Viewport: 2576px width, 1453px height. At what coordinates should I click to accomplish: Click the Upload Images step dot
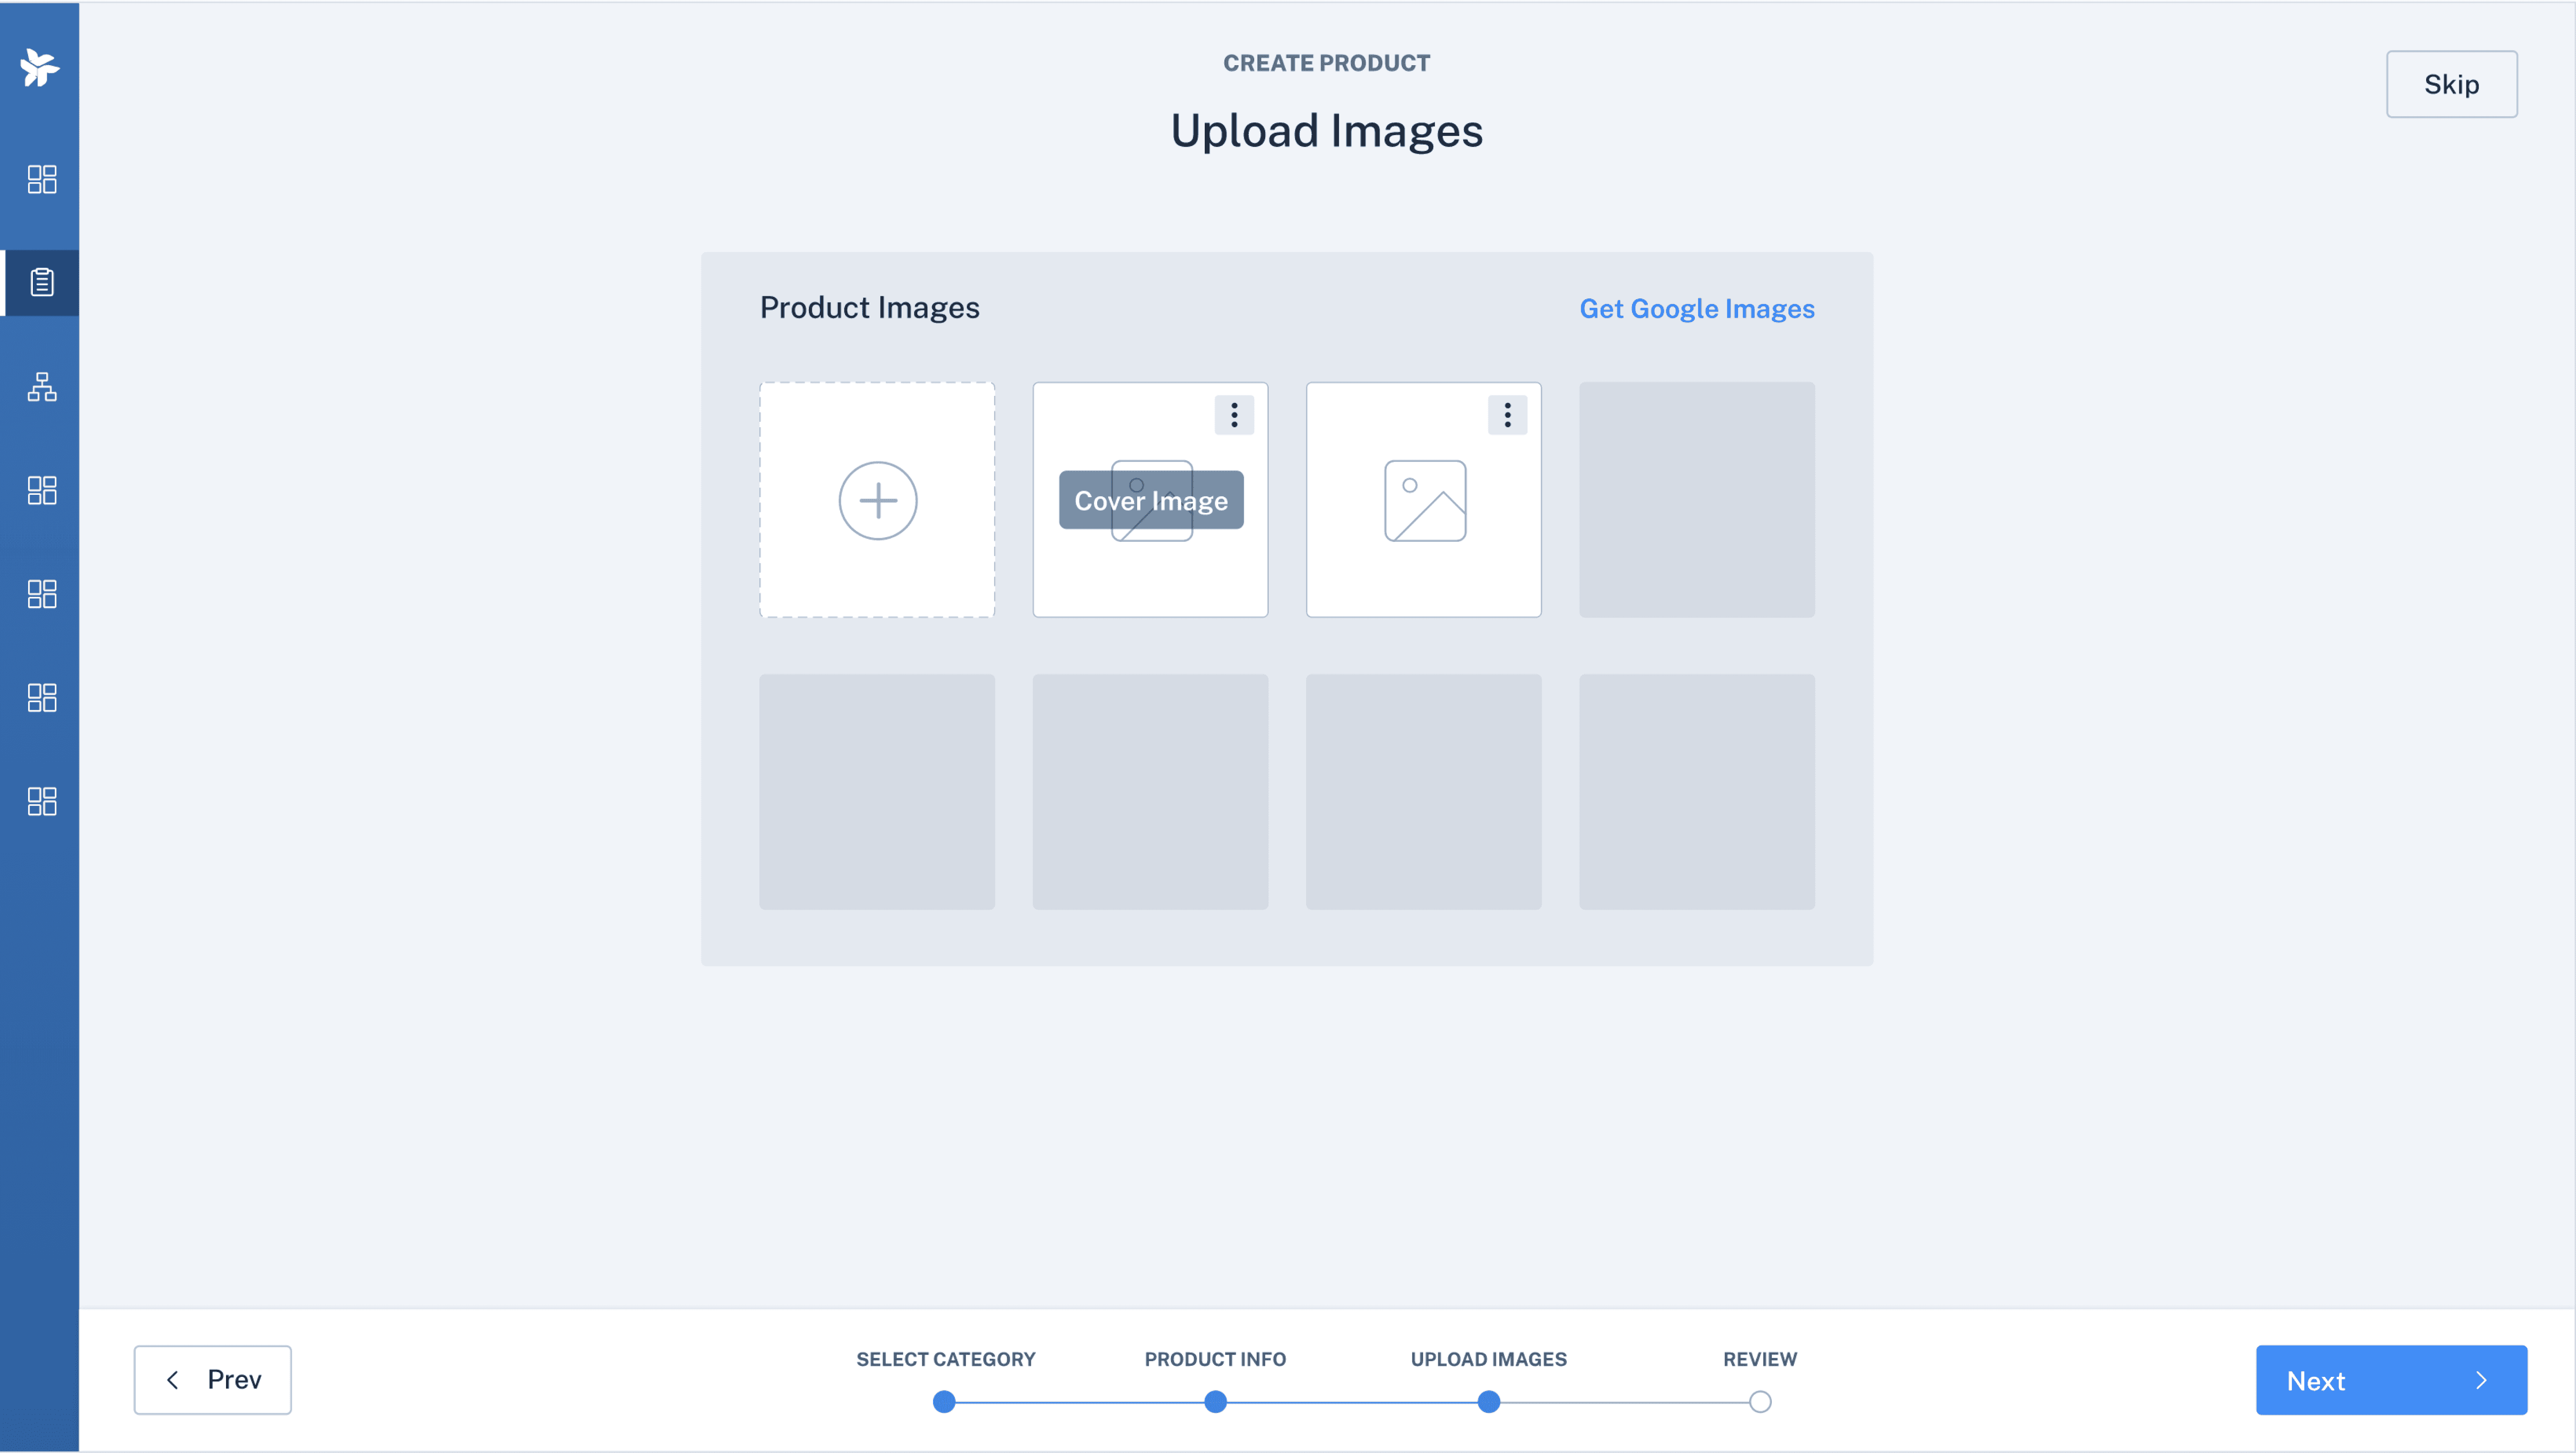(1488, 1401)
